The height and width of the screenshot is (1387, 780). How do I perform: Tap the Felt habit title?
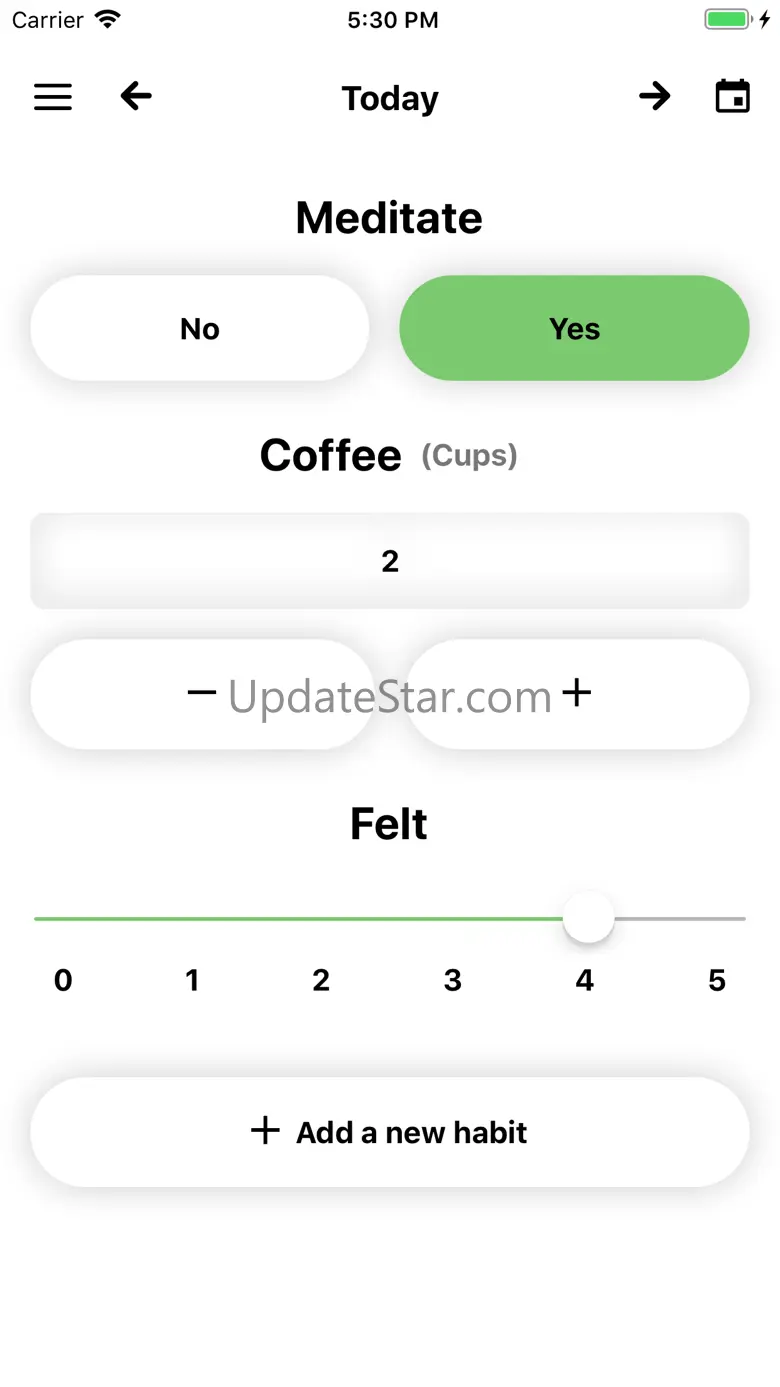tap(389, 825)
